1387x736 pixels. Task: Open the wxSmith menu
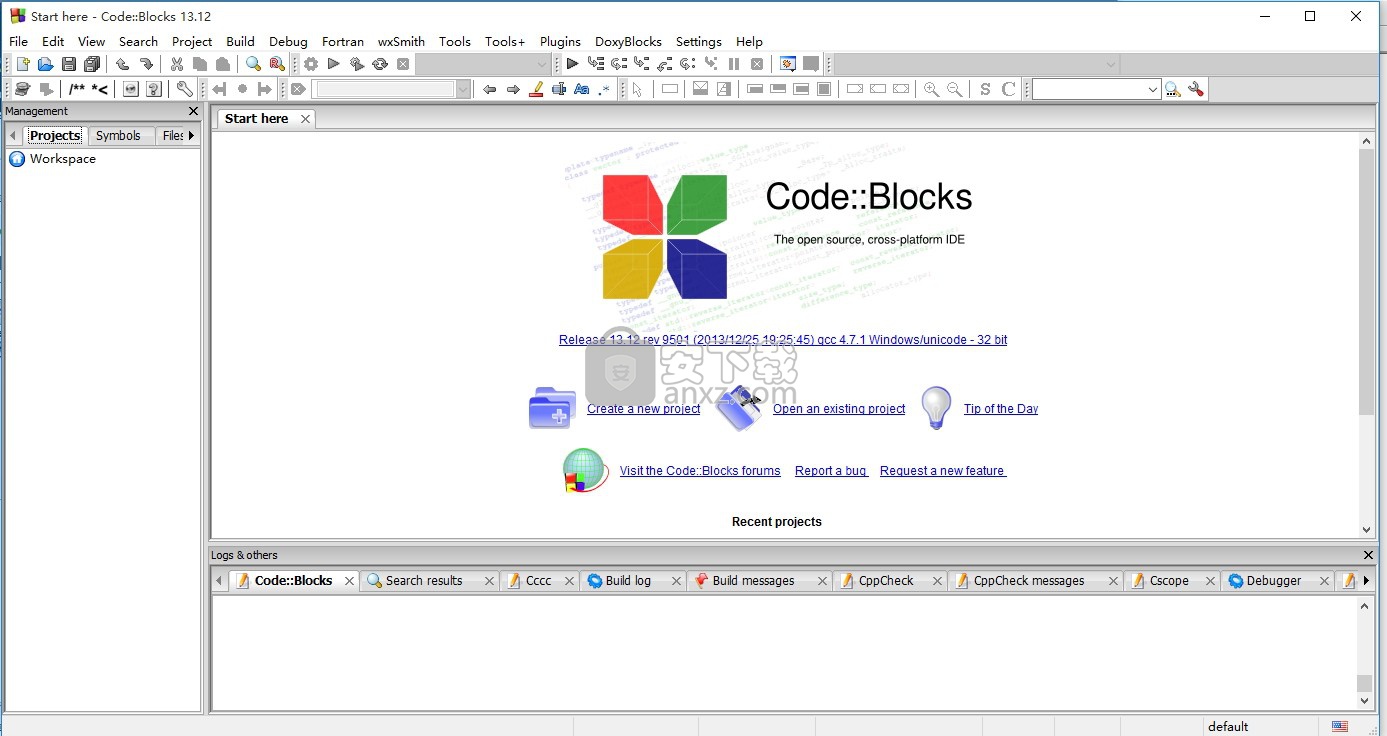point(401,41)
